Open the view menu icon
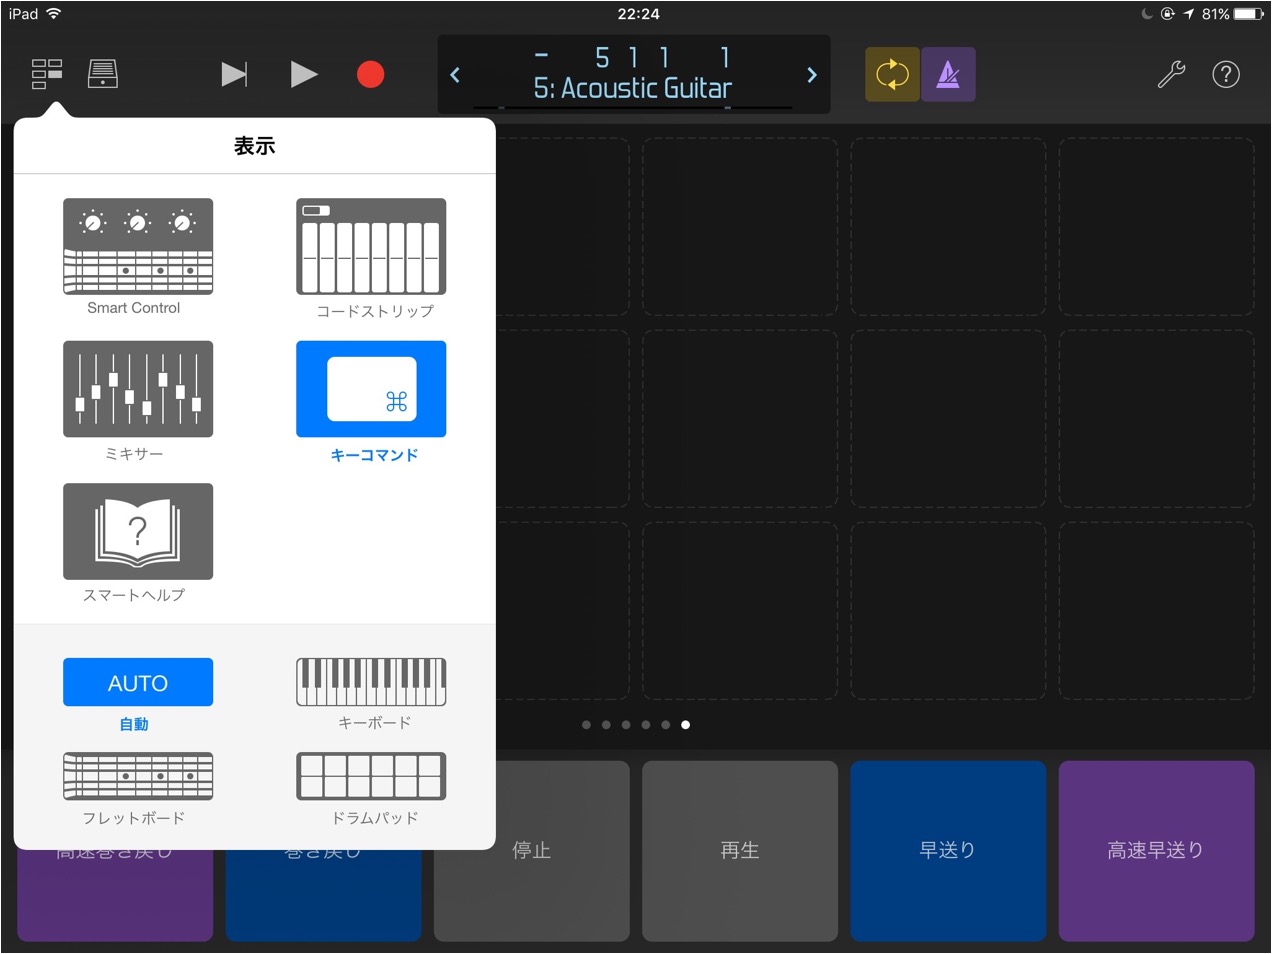 tap(47, 74)
